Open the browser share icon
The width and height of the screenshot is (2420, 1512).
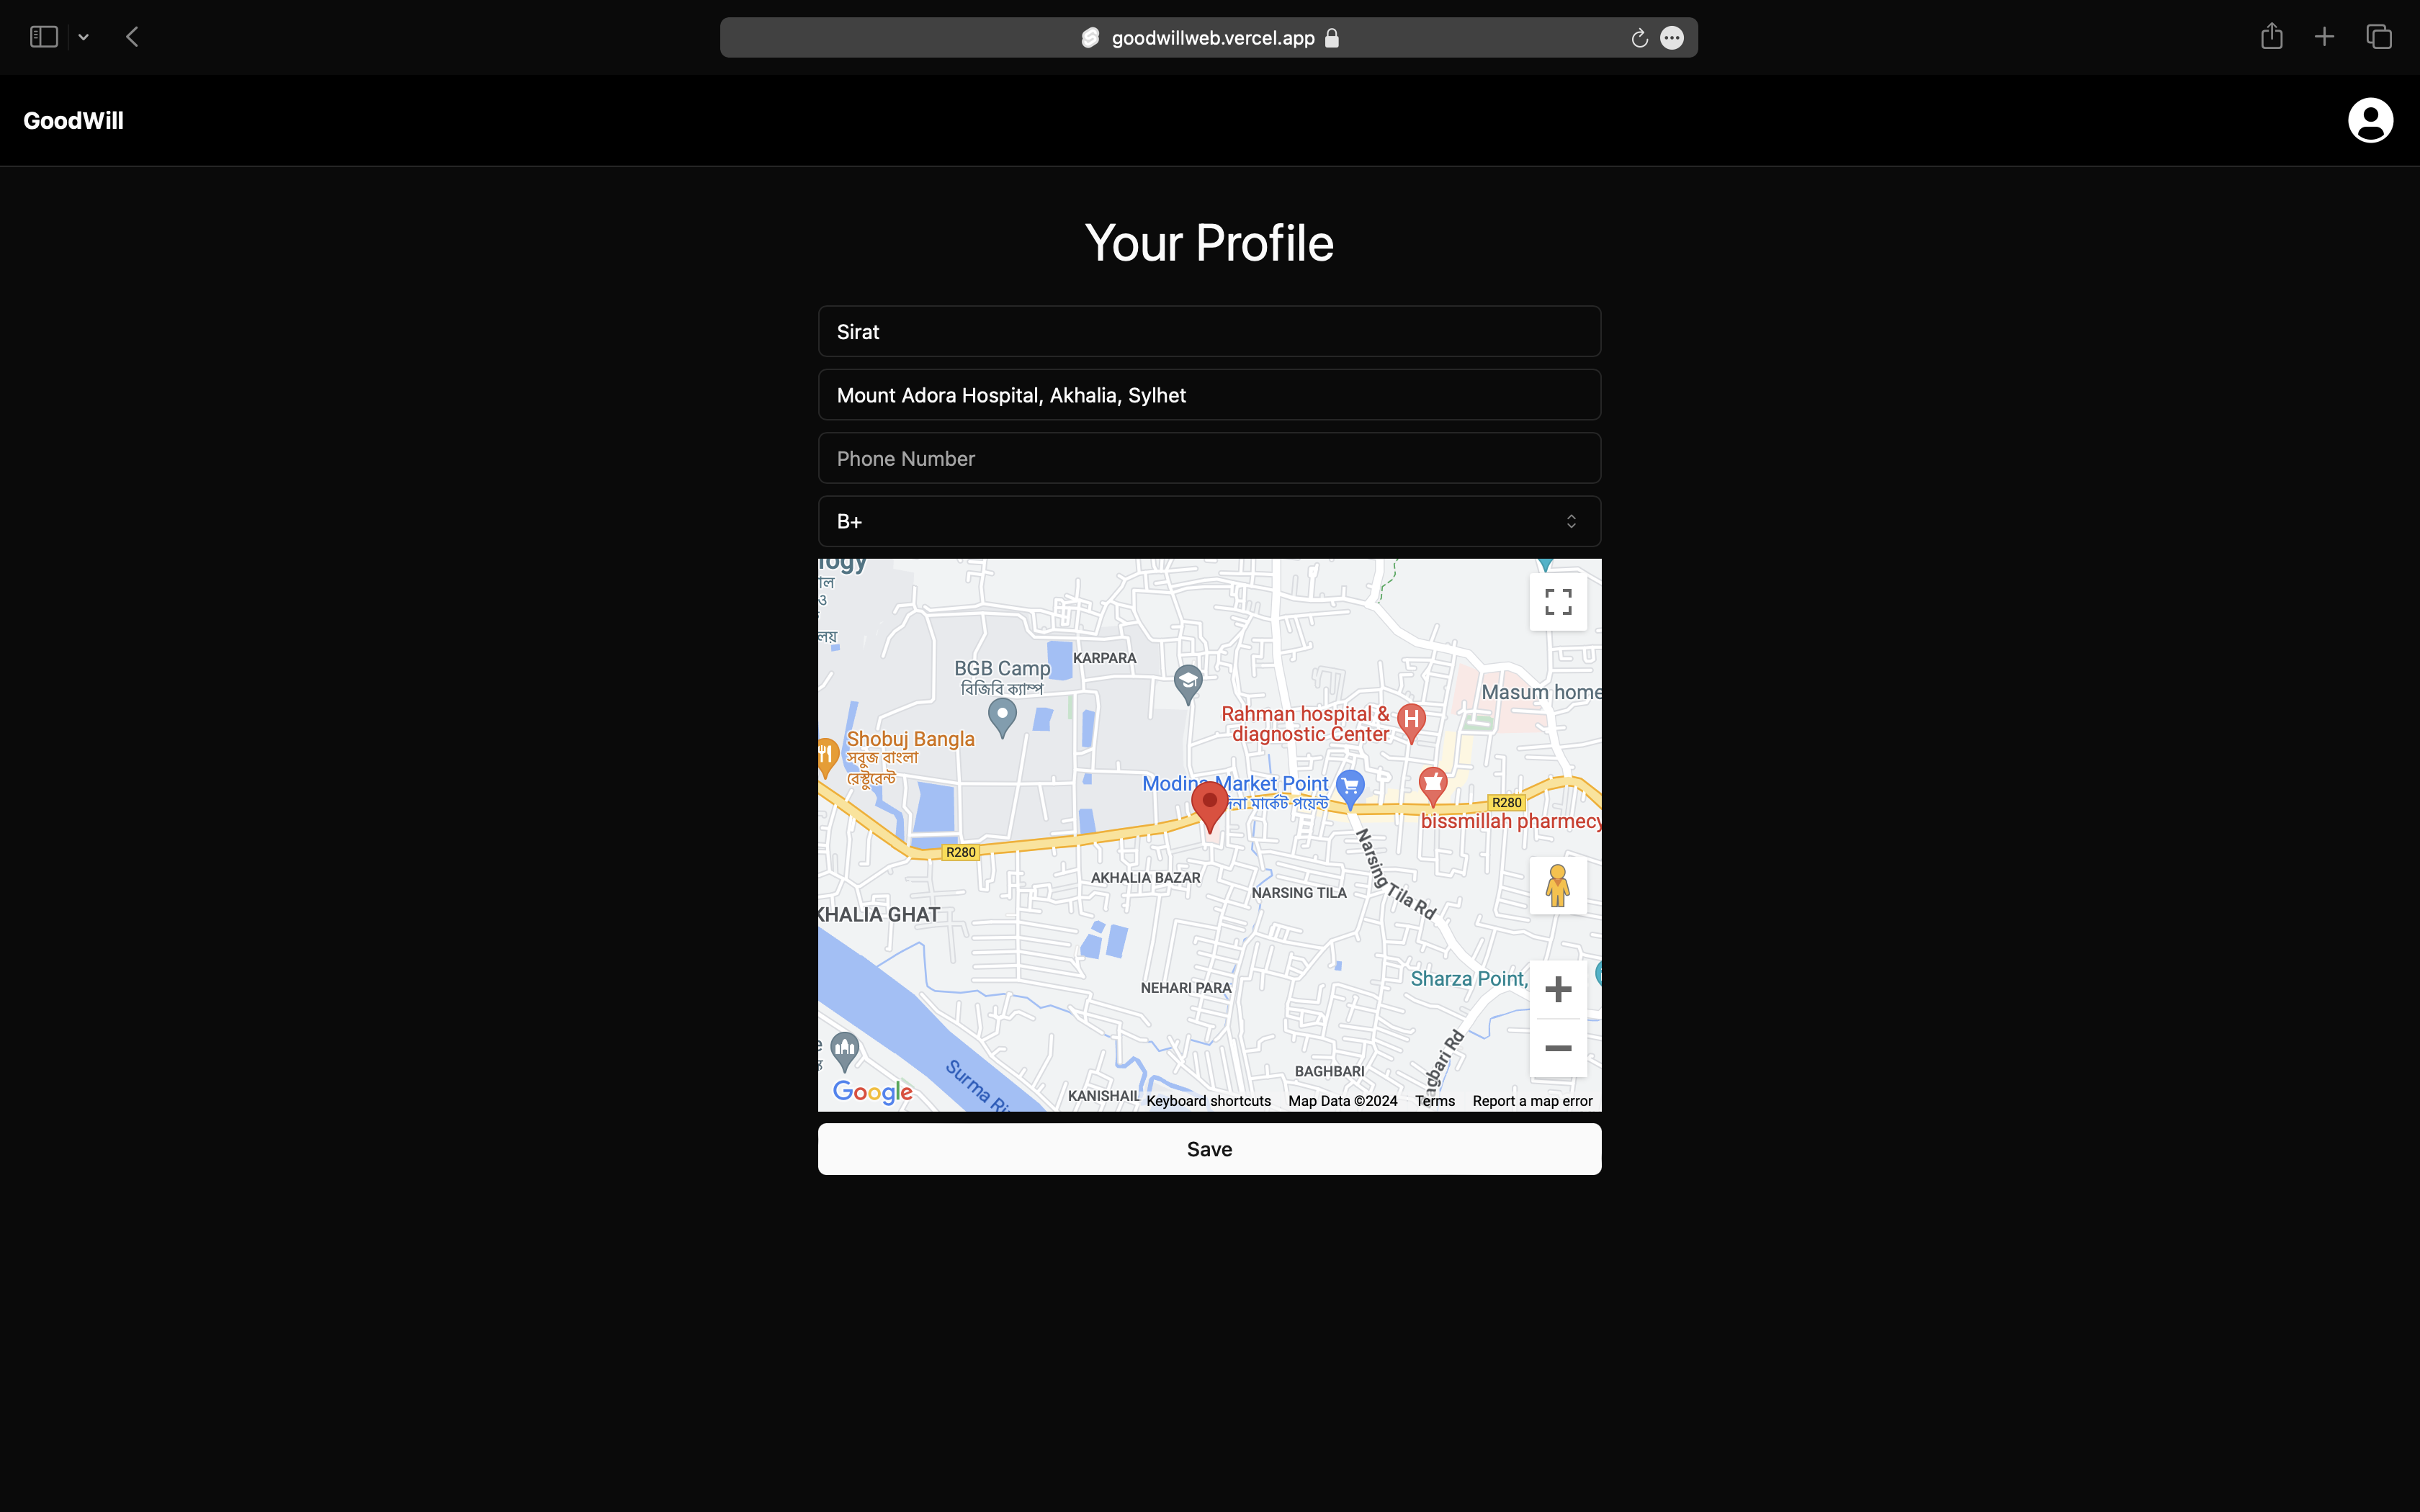2271,37
